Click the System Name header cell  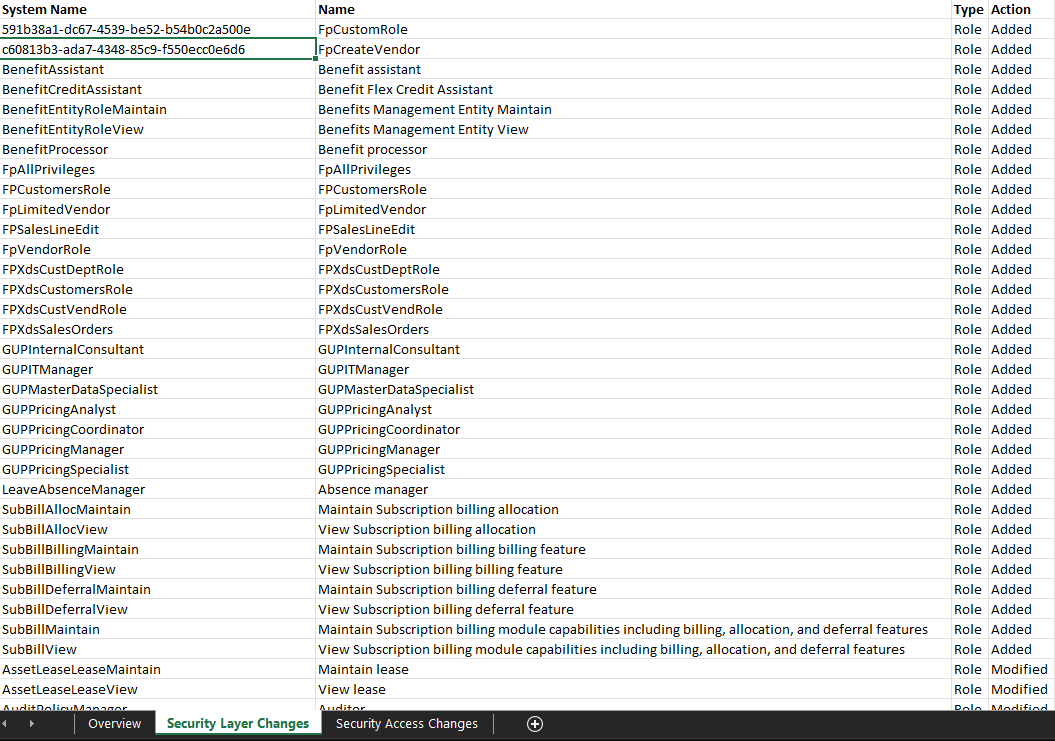point(157,9)
